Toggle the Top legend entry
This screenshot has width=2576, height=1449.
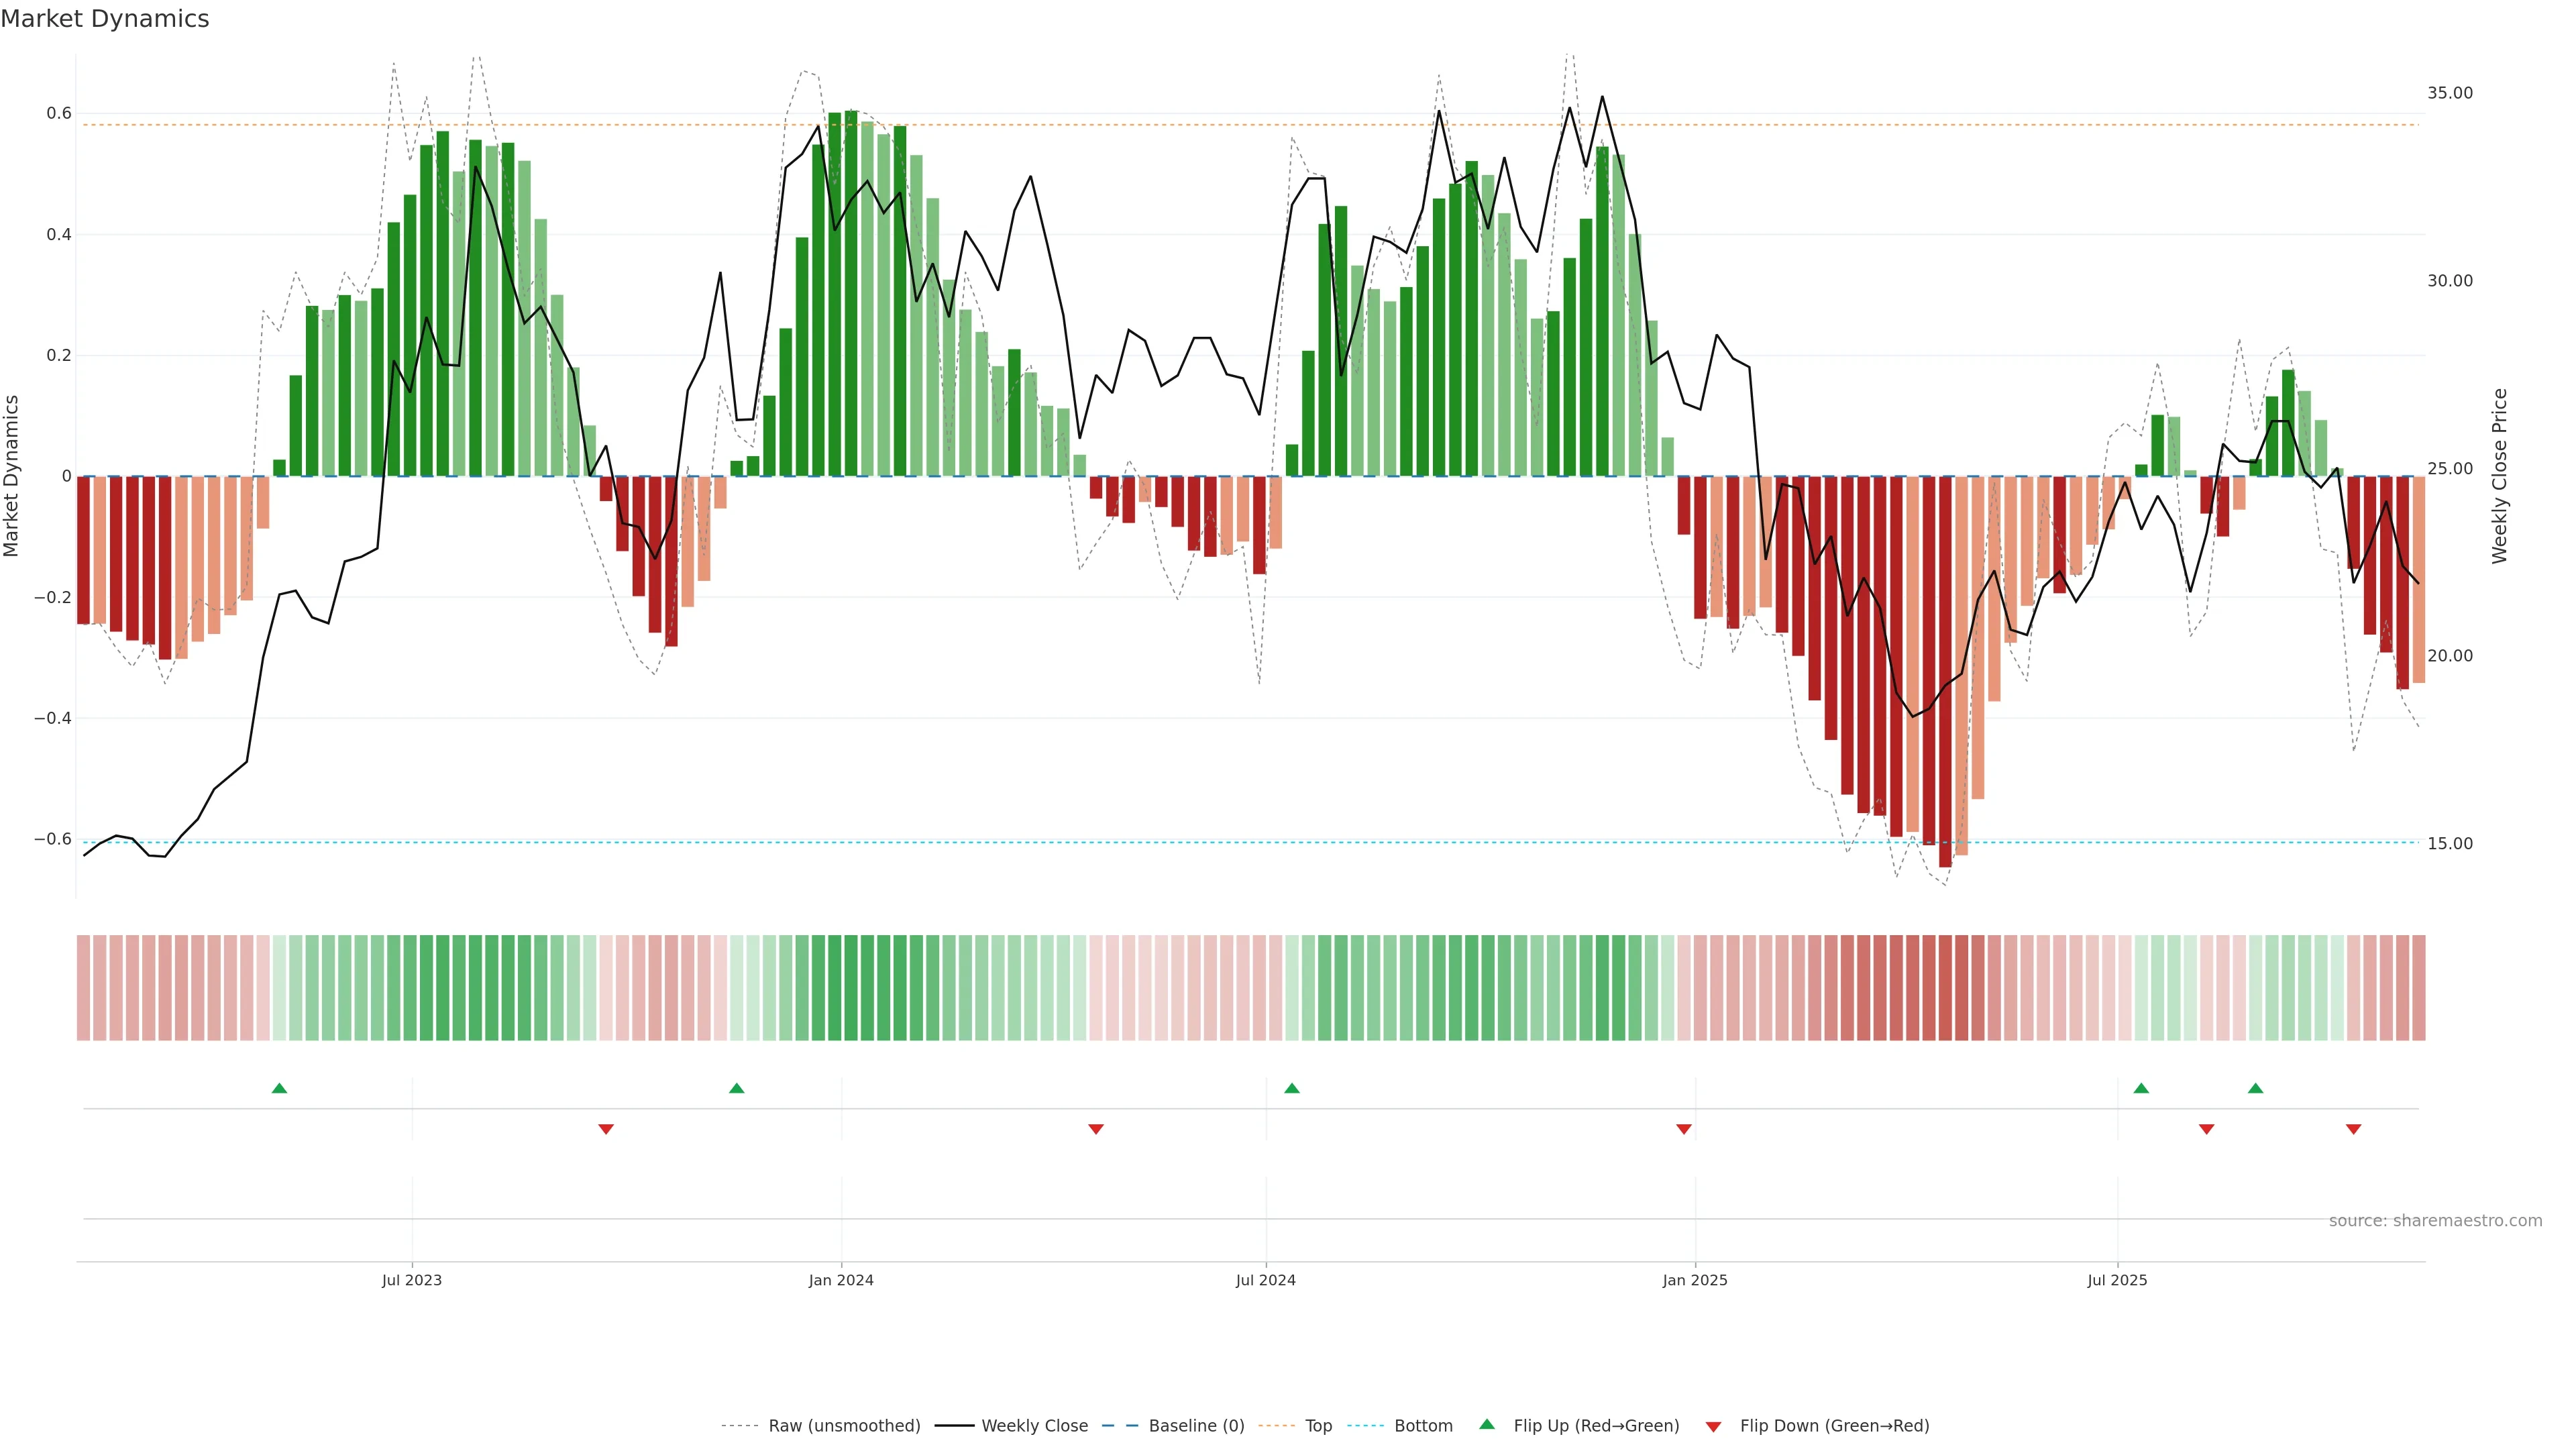coord(1318,1426)
